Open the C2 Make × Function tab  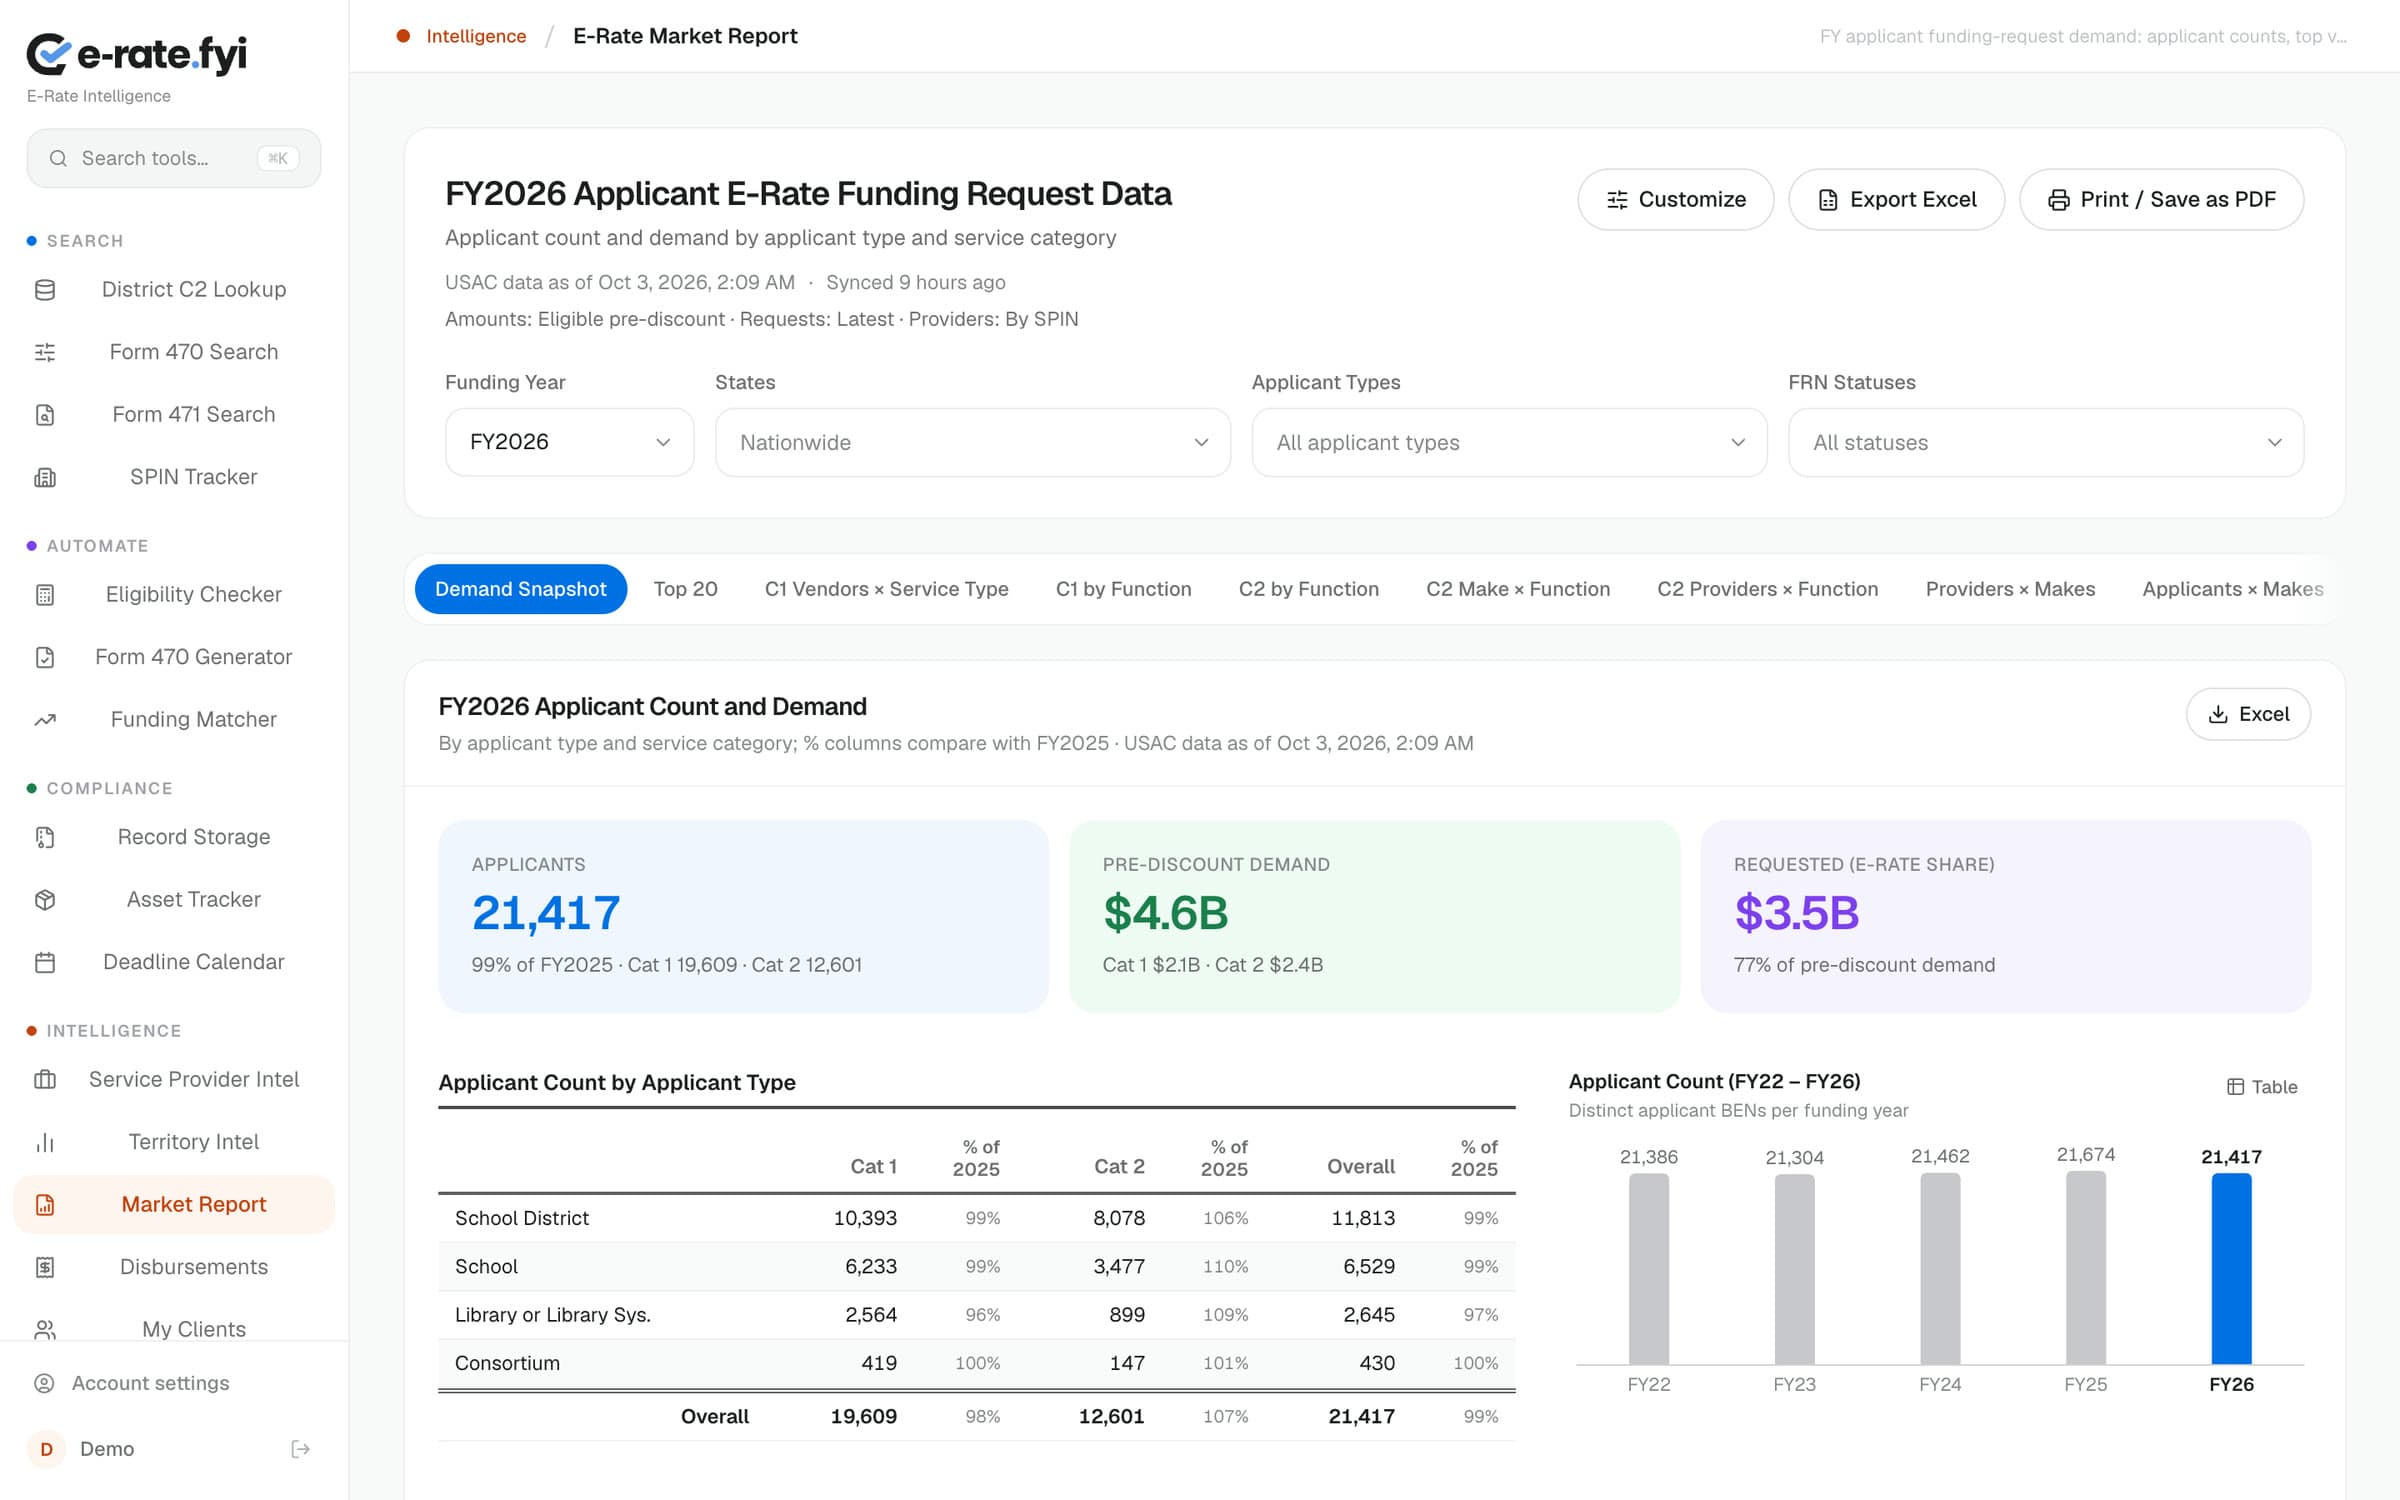click(x=1517, y=589)
